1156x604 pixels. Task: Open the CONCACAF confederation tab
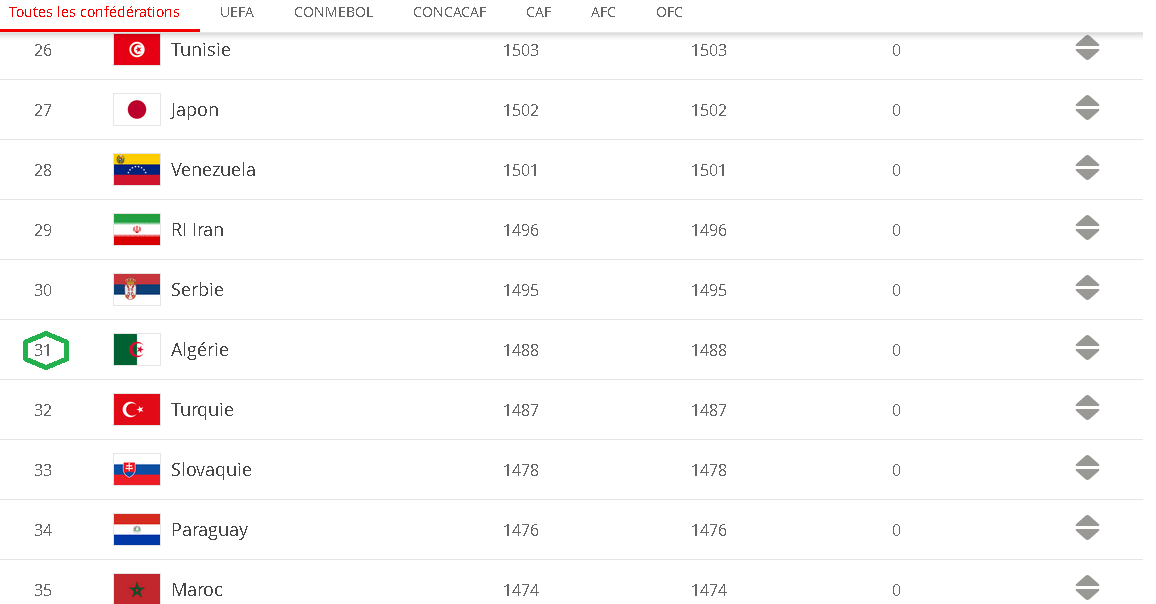(449, 13)
